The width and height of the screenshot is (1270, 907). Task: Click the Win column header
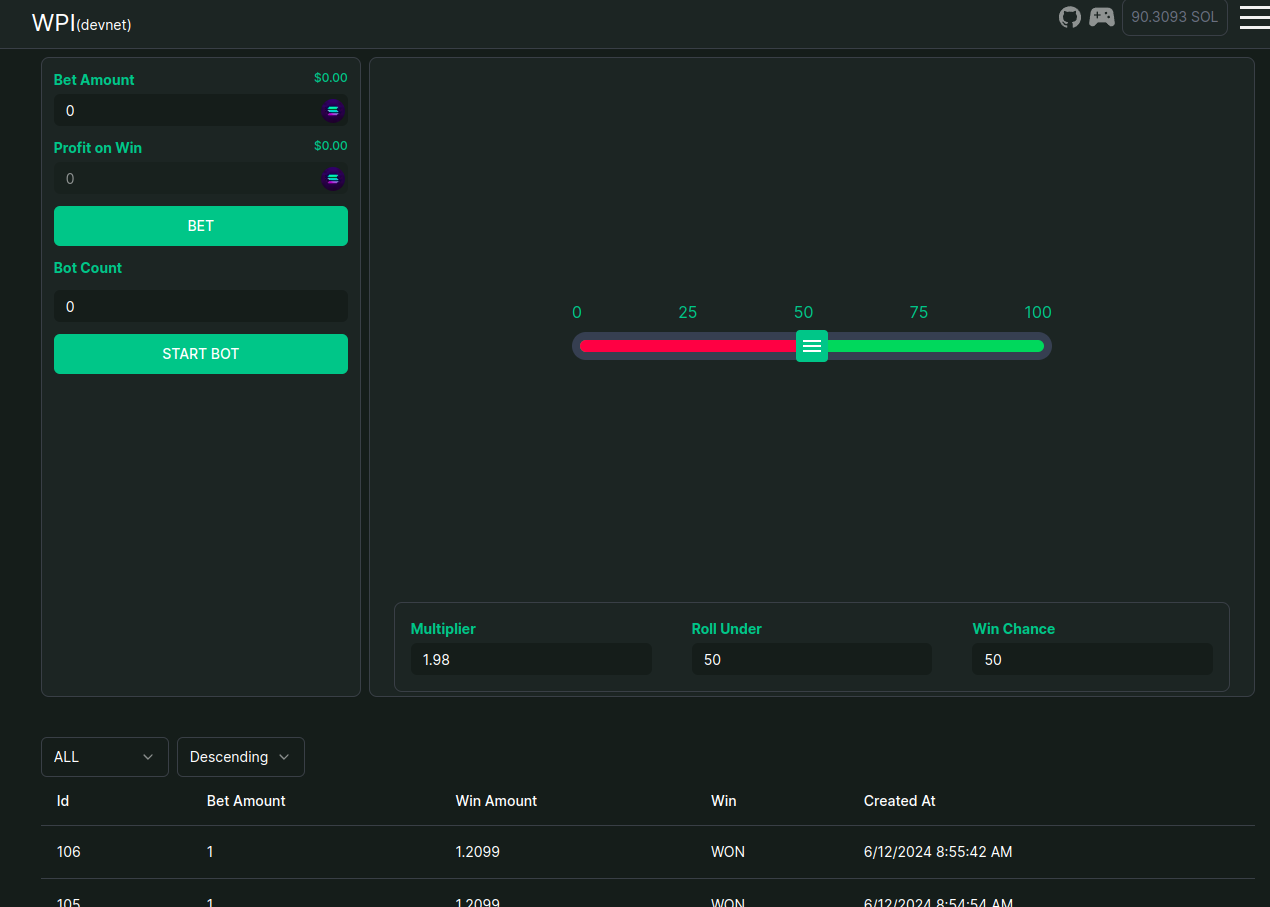[724, 801]
